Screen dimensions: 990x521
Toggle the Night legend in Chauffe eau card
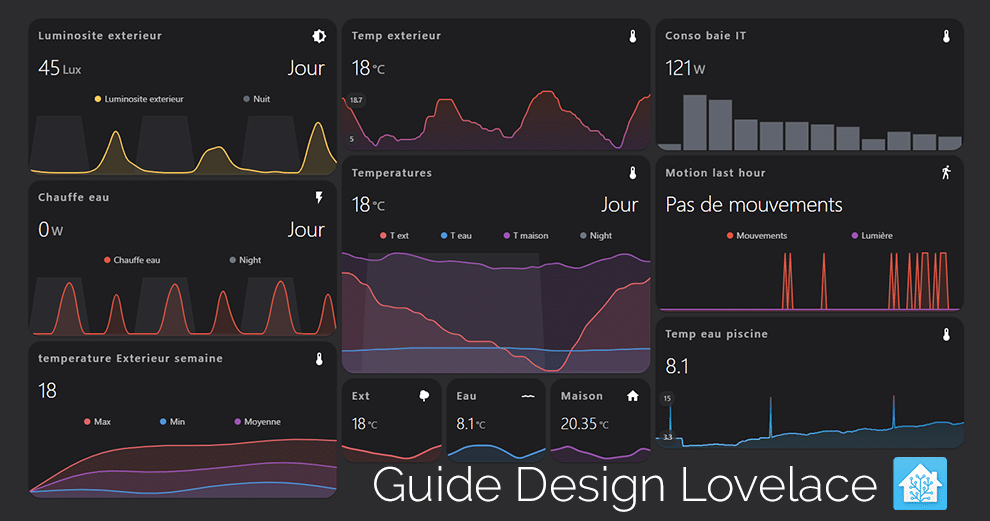pyautogui.click(x=245, y=260)
